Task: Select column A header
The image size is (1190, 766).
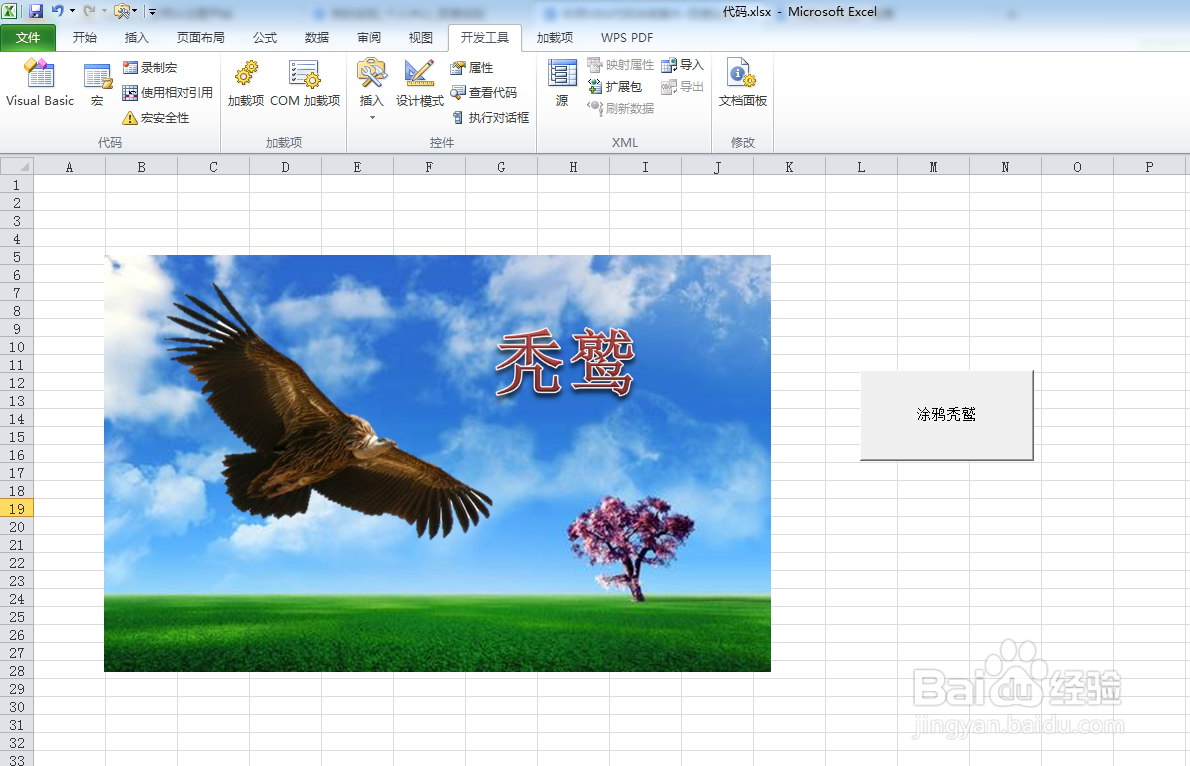Action: (69, 167)
